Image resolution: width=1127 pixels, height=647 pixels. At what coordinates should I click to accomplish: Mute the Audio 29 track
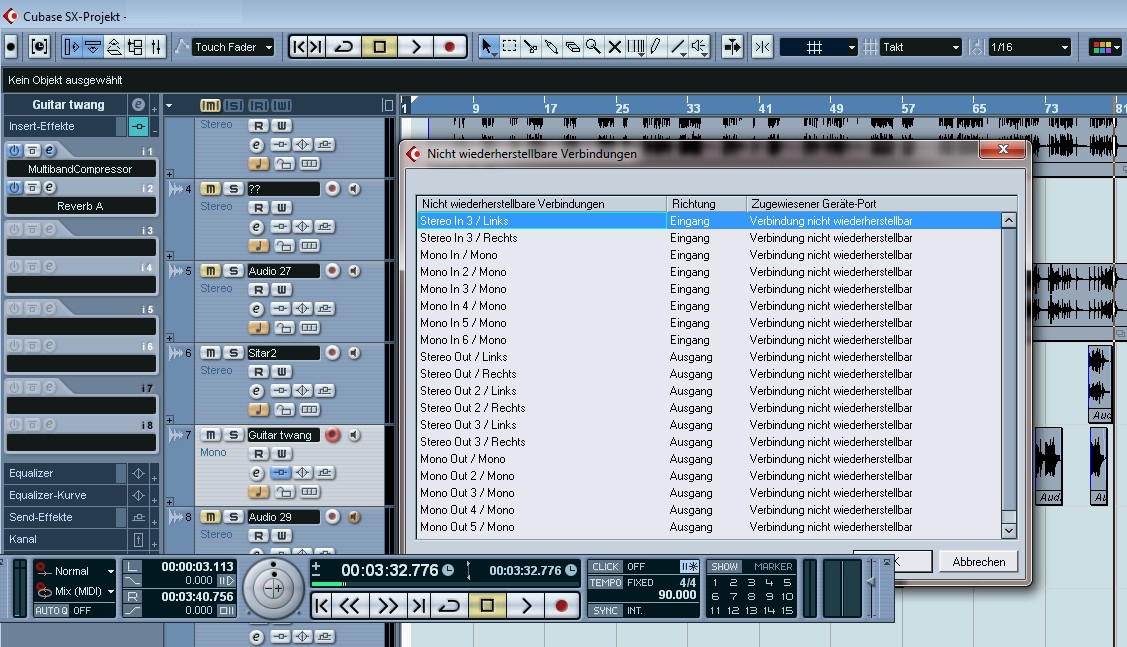coord(210,517)
